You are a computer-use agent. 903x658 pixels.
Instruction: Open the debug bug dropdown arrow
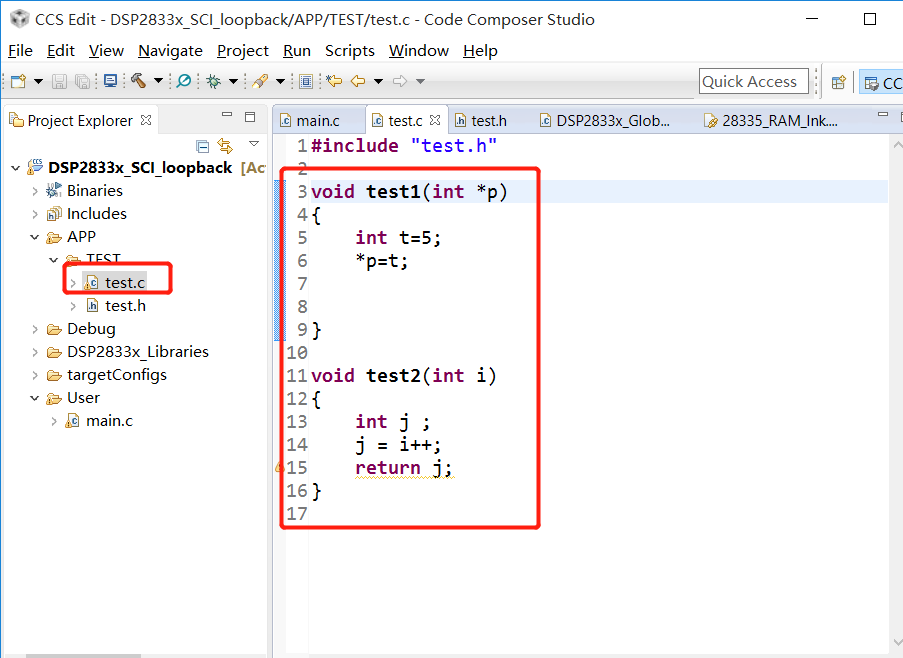tap(233, 81)
